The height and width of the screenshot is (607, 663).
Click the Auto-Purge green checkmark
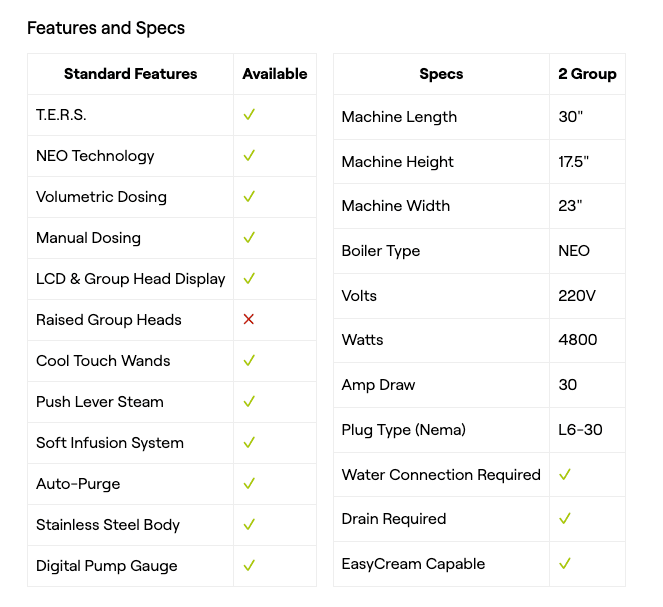tap(249, 484)
